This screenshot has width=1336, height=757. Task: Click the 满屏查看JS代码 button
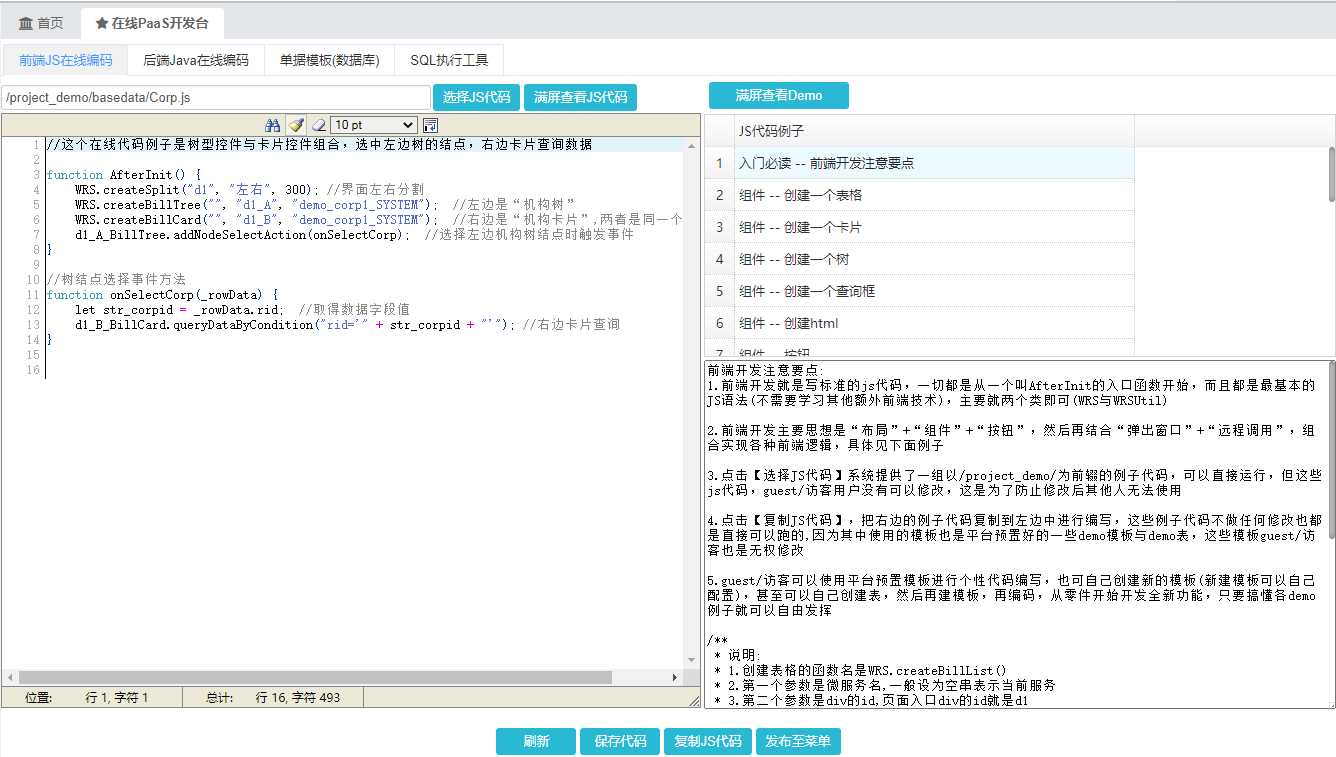[580, 97]
